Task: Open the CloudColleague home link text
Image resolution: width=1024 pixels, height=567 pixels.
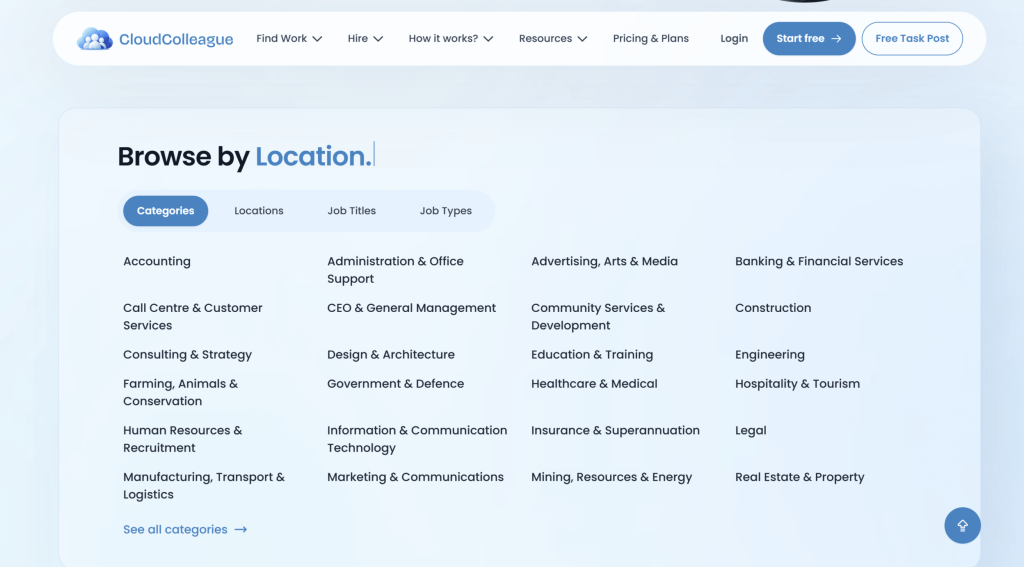Action: click(176, 39)
